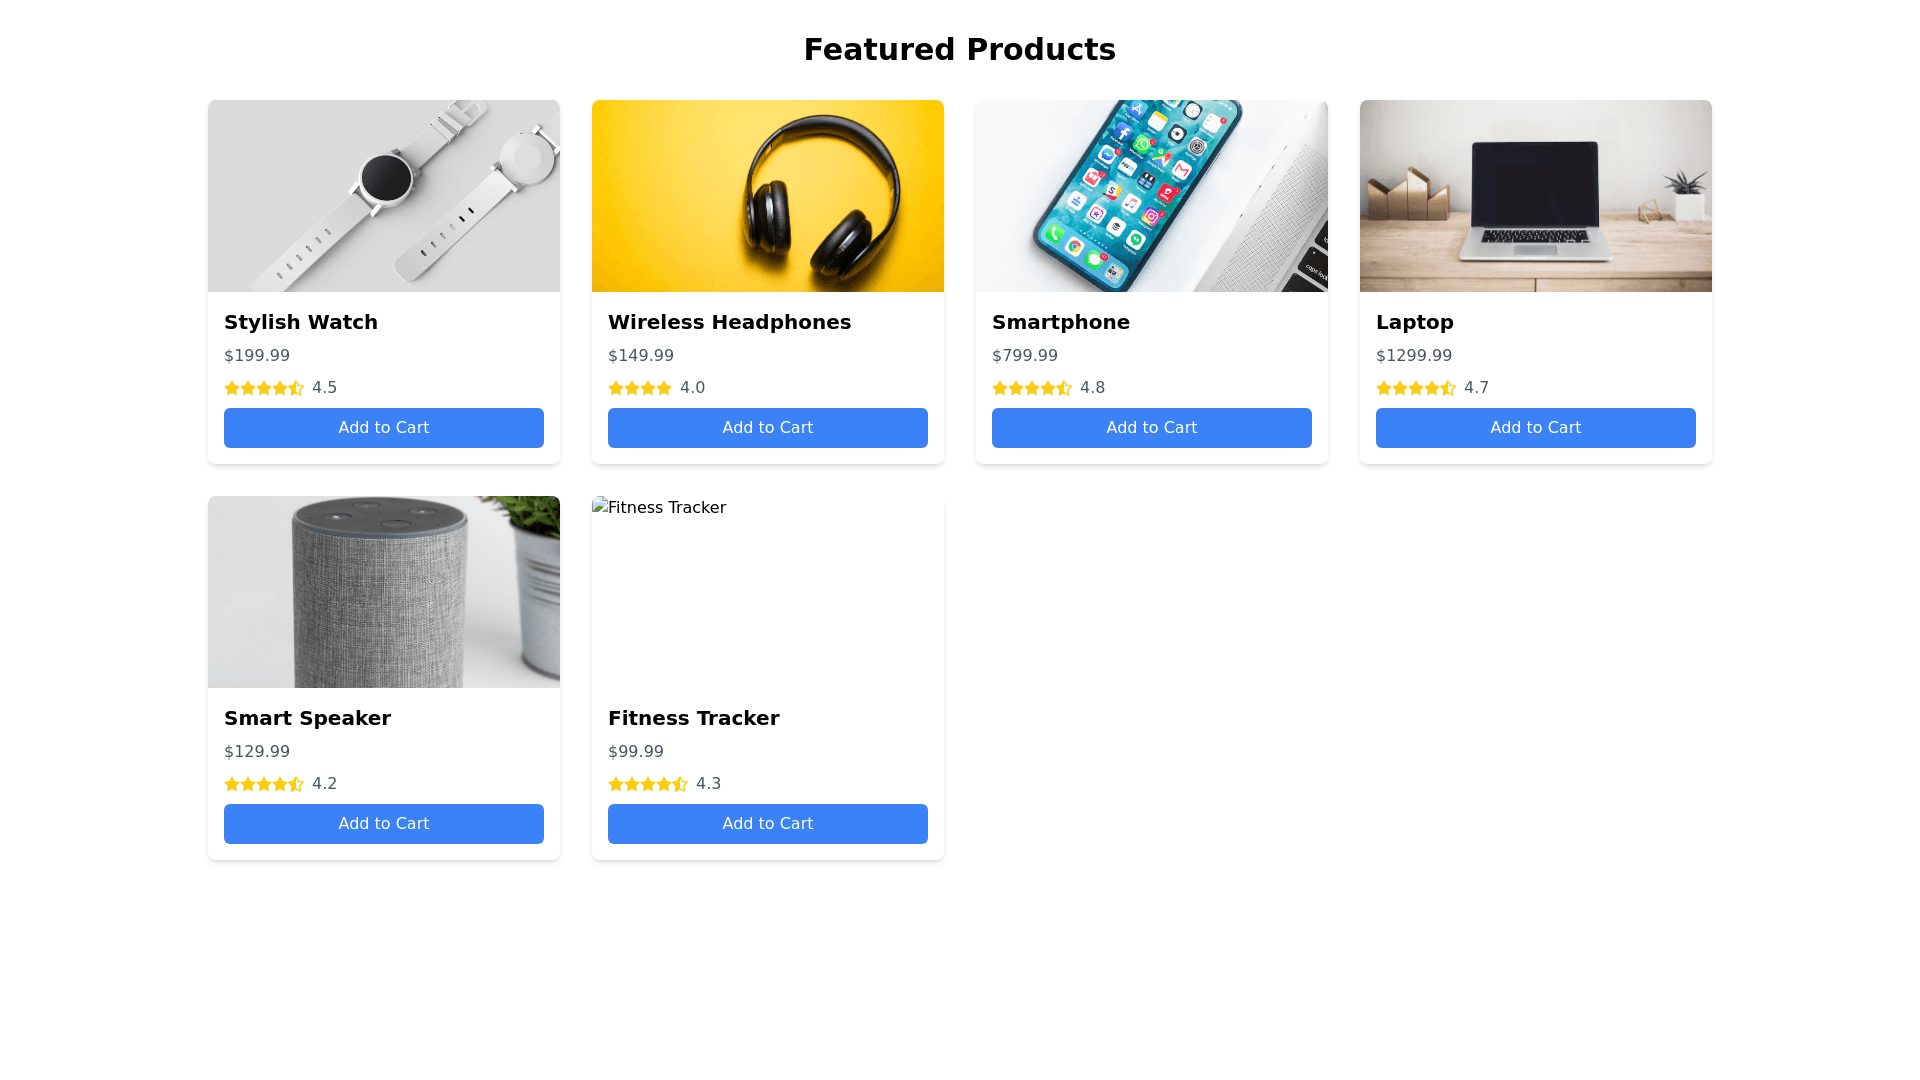Open the Smart Speaker product photo
Image resolution: width=1920 pixels, height=1080 pixels.
[384, 592]
